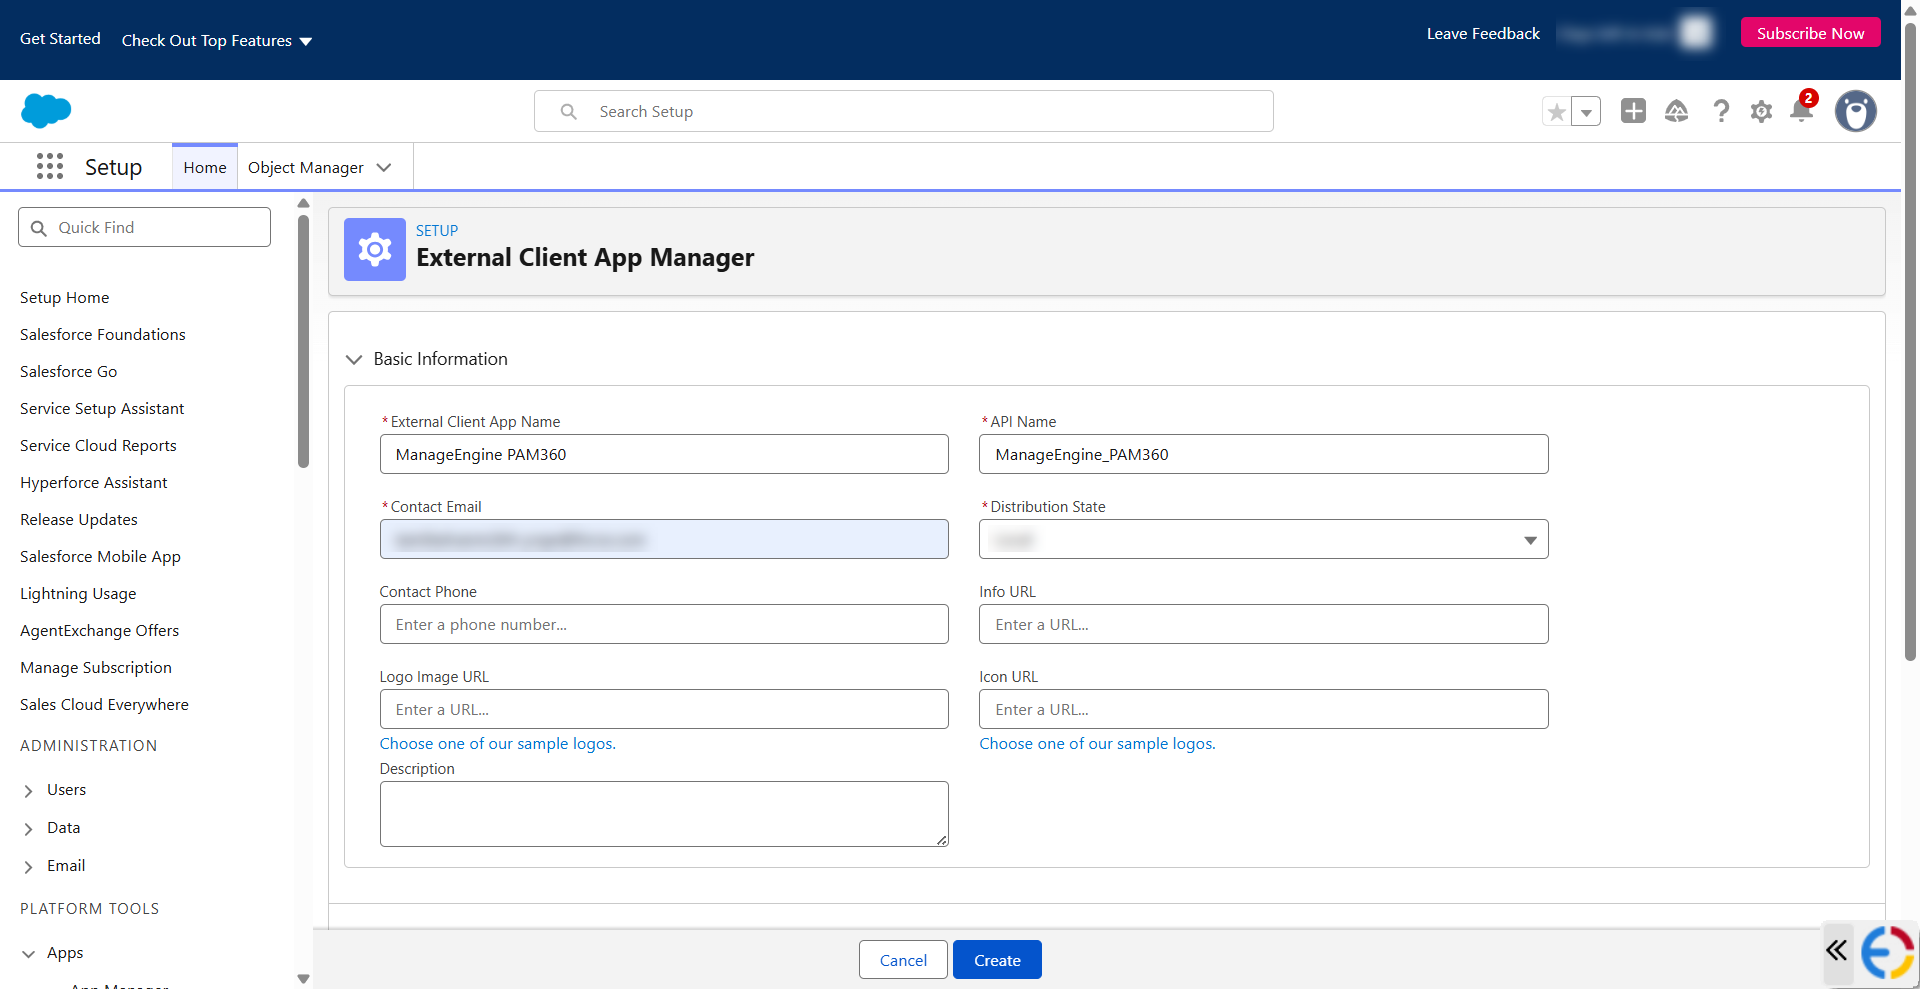Viewport: 1920px width, 989px height.
Task: Open the favorites list dropdown arrow
Action: pos(1586,111)
